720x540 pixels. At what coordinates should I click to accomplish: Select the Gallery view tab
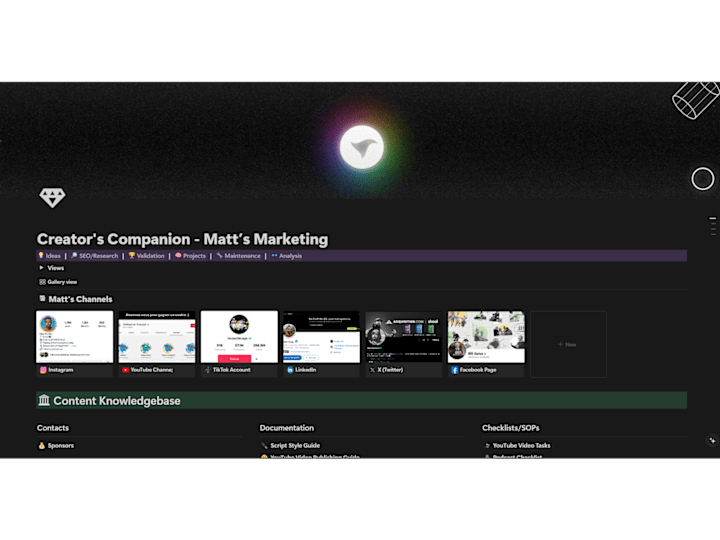[58, 282]
